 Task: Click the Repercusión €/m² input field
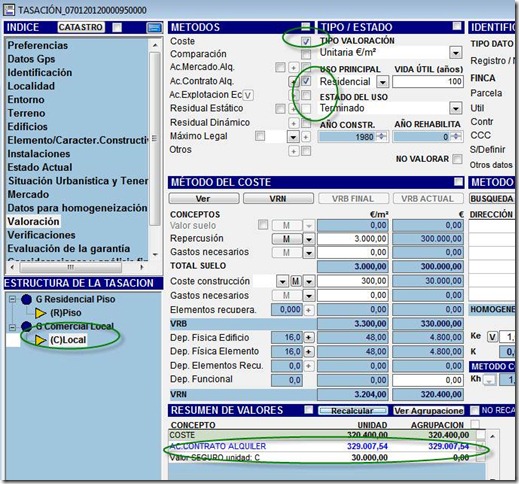[x=353, y=239]
